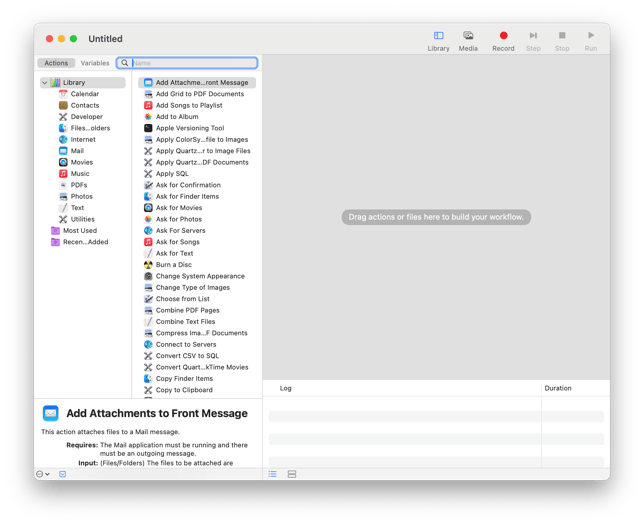
Task: Click the magnifier icon in the search field
Action: (x=124, y=63)
